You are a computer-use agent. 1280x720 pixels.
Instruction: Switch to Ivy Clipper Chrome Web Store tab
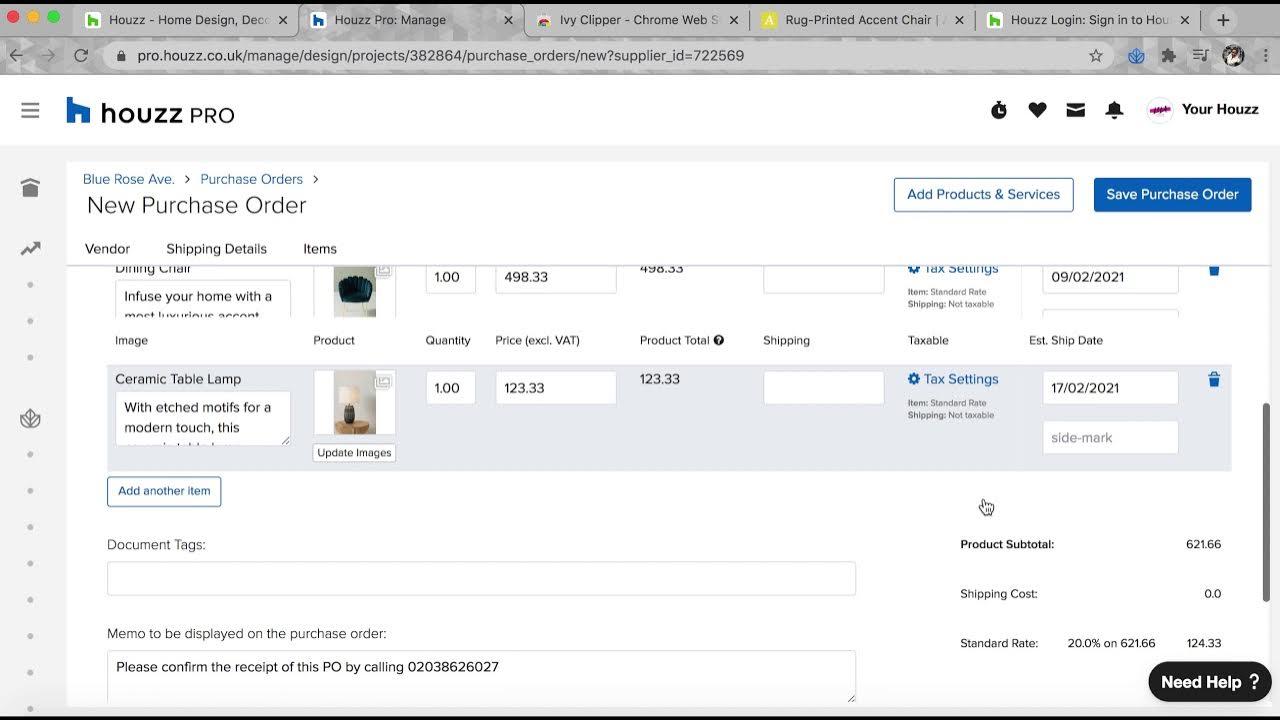[x=637, y=20]
